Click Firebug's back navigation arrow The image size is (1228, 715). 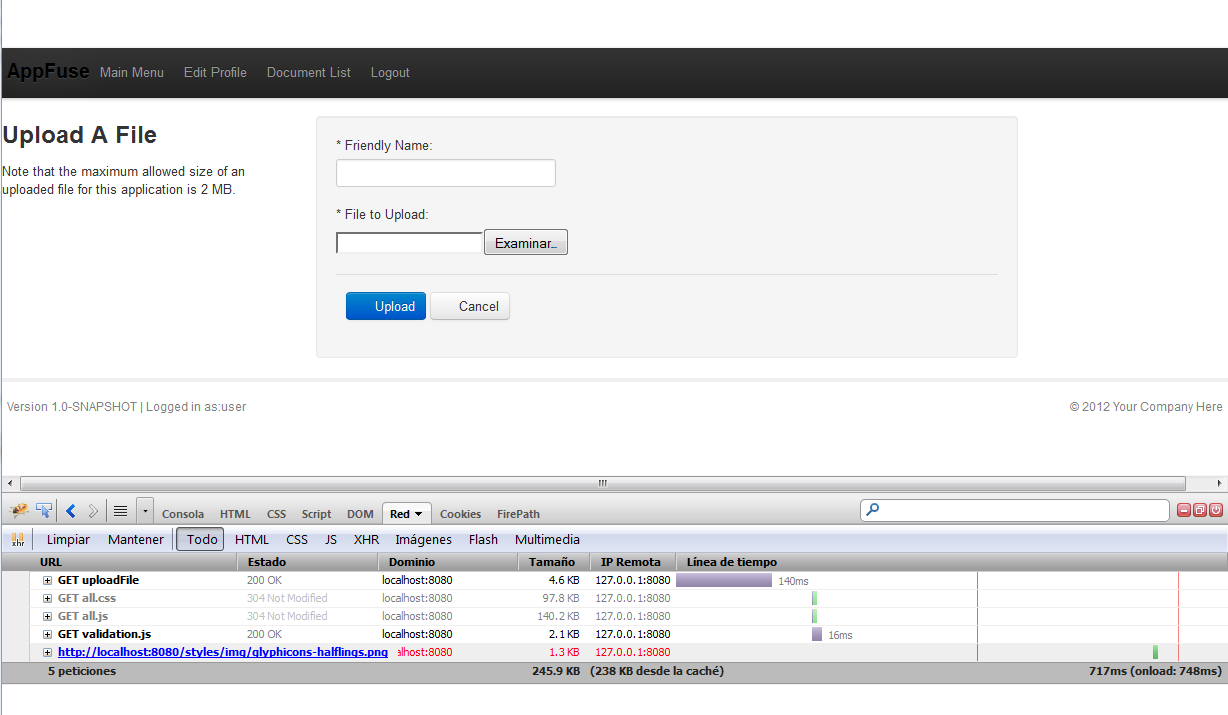[68, 510]
